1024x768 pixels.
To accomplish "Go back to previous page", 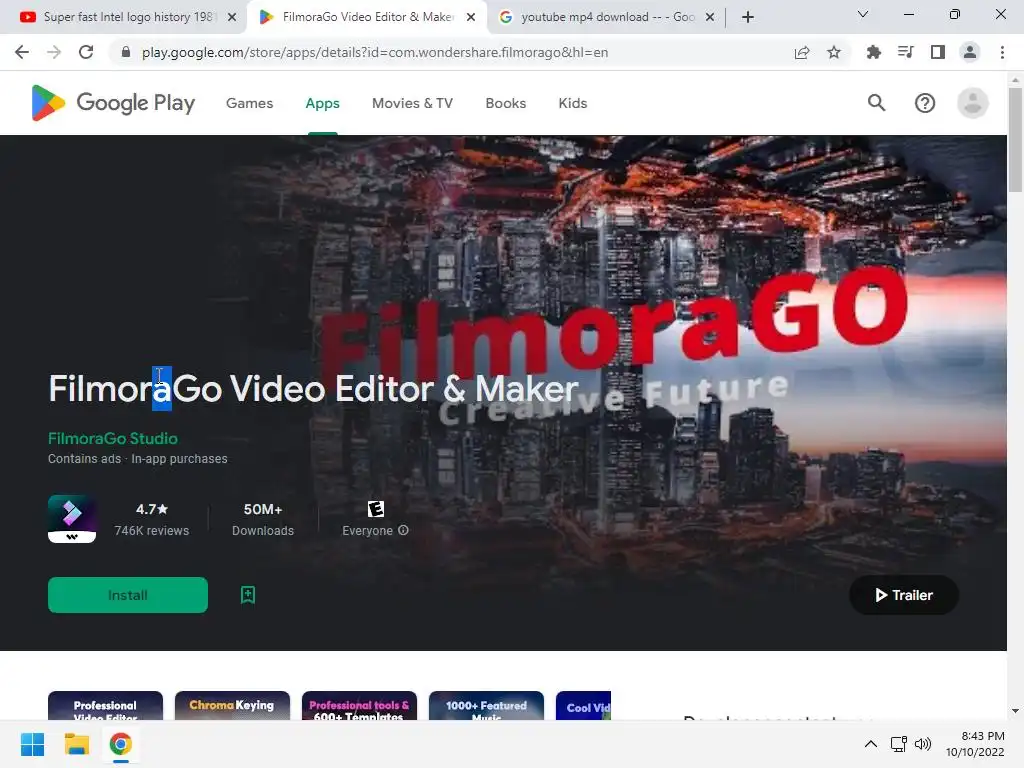I will 22,52.
